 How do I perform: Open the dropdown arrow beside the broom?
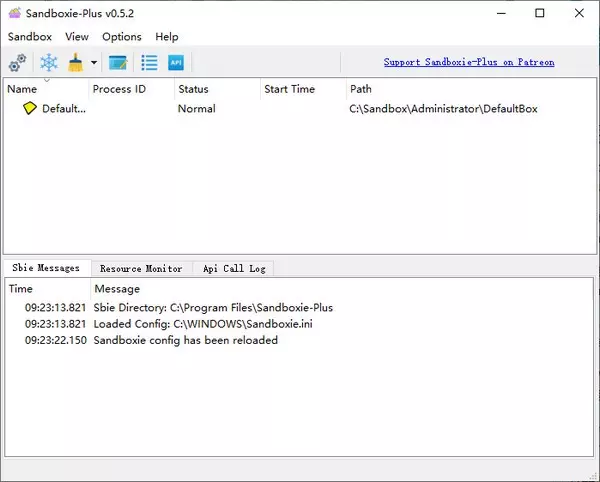(93, 63)
